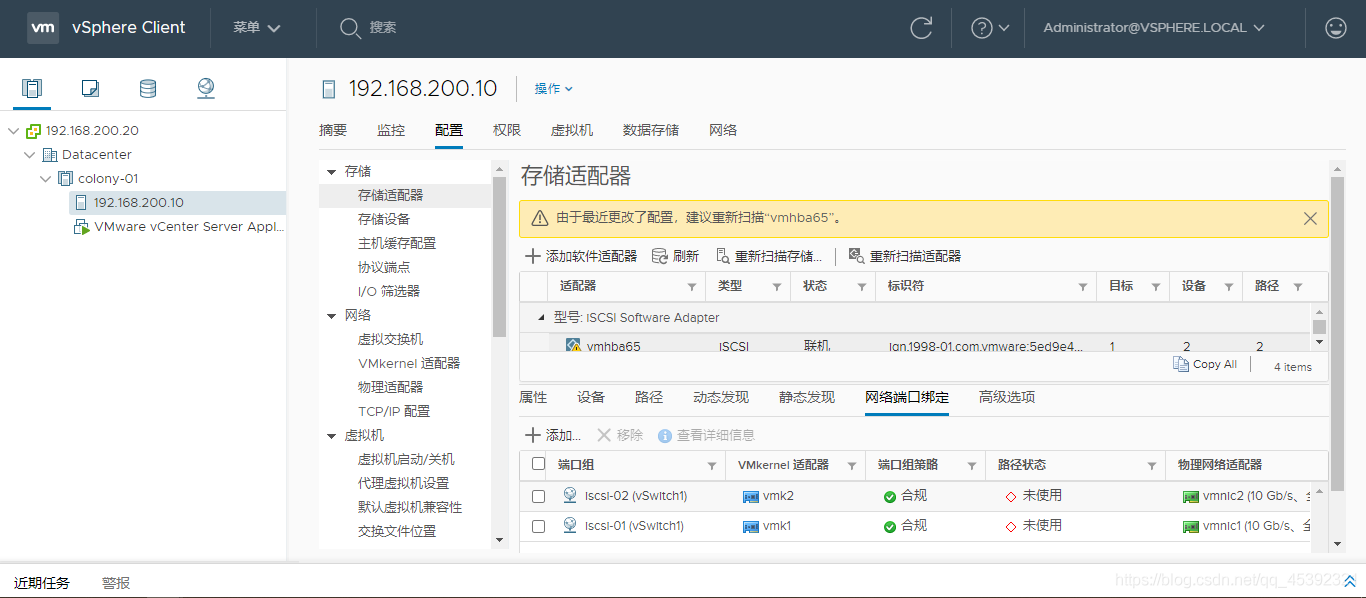Open the VMs and Templates inventory view
The width and height of the screenshot is (1366, 598).
click(90, 89)
